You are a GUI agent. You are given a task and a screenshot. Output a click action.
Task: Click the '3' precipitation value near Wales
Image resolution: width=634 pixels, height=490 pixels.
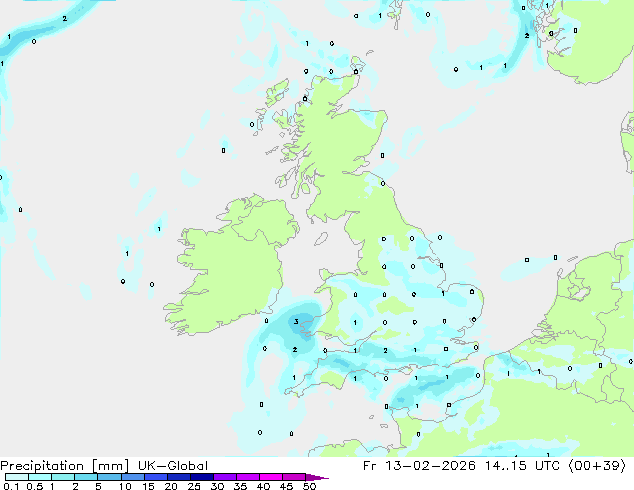pyautogui.click(x=296, y=321)
